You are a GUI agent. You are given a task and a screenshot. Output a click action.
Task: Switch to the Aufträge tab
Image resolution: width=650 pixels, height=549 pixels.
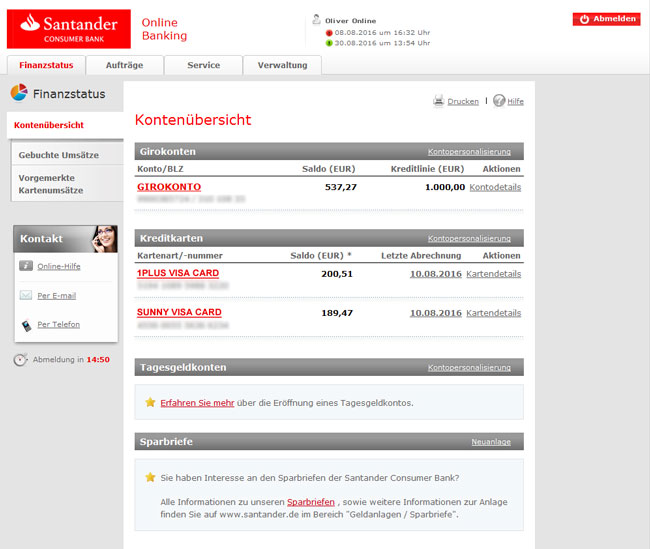(x=124, y=65)
